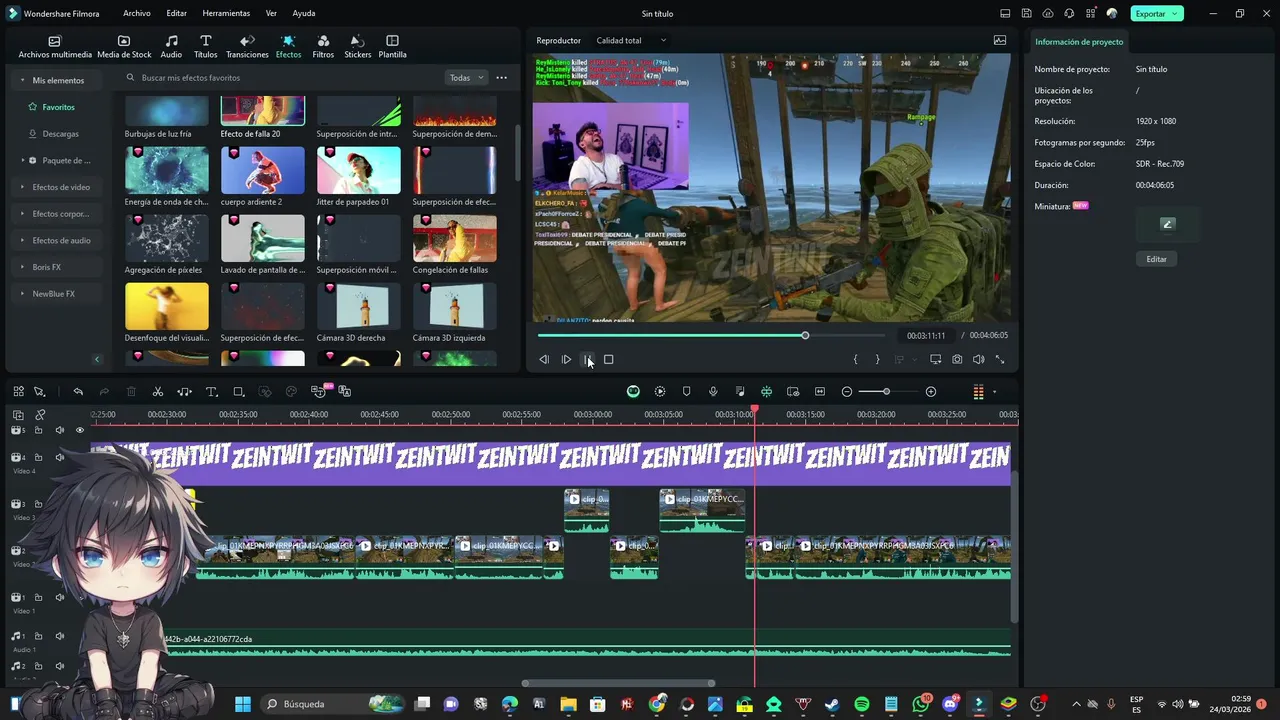Image resolution: width=1280 pixels, height=720 pixels.
Task: Click the zoom out timeline minus button
Action: click(847, 392)
